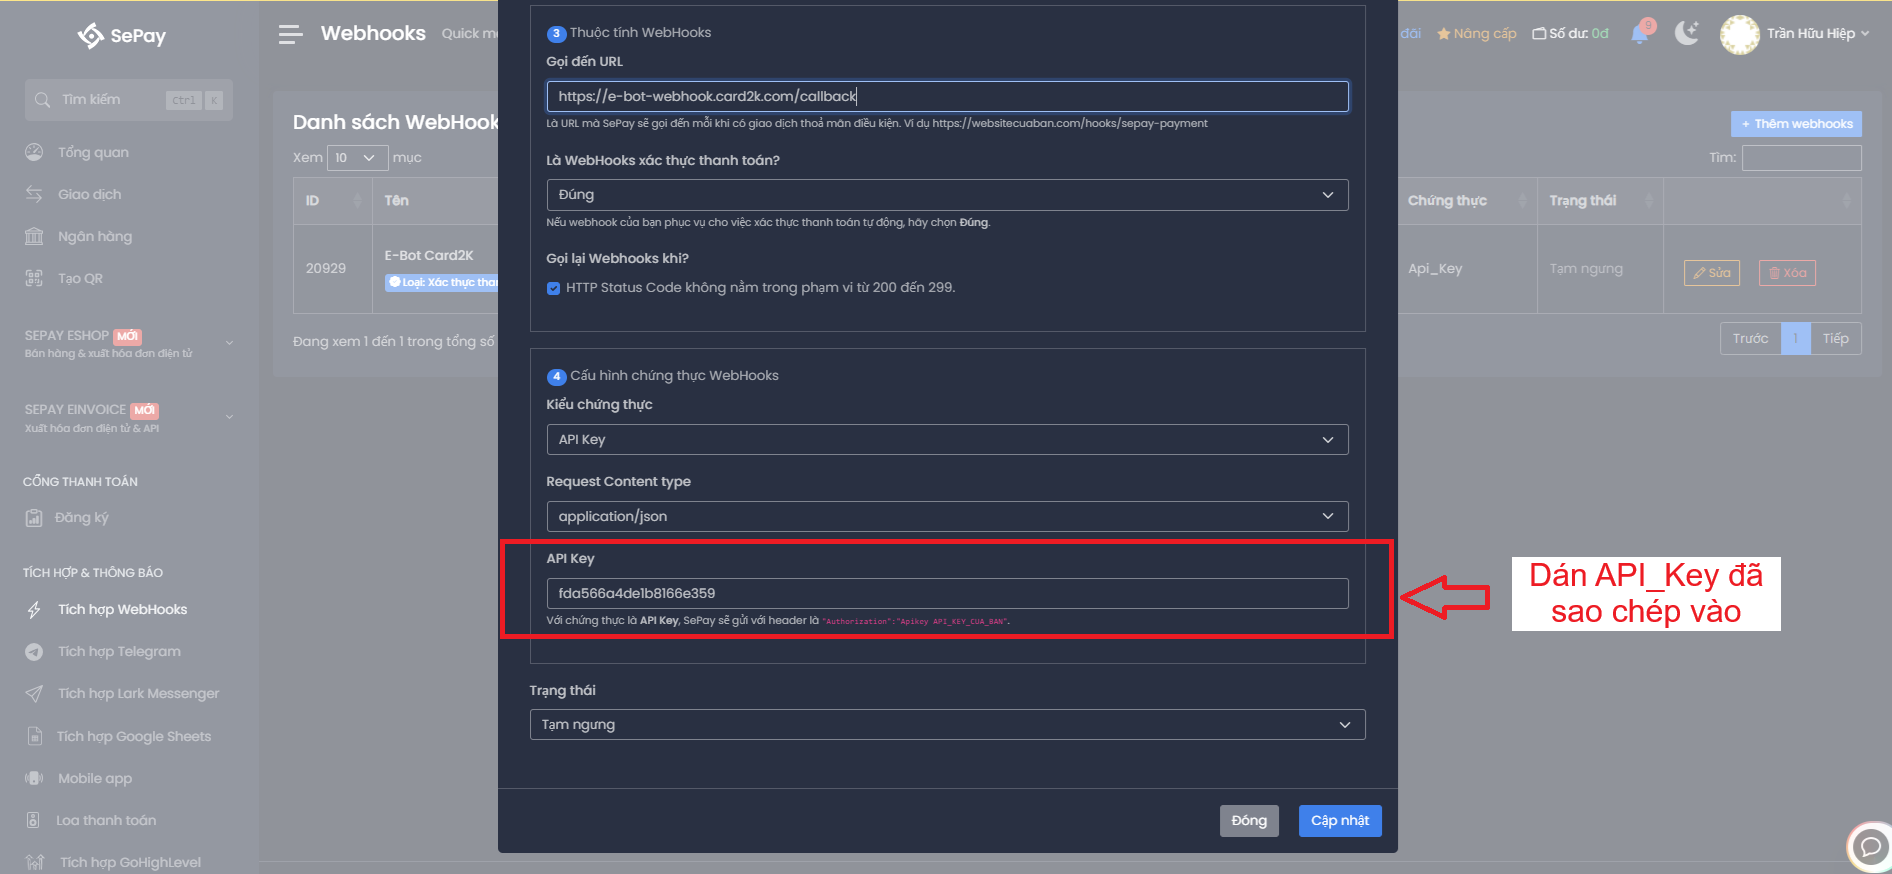Expand the Request Content type dropdown
The image size is (1892, 874).
point(946,517)
